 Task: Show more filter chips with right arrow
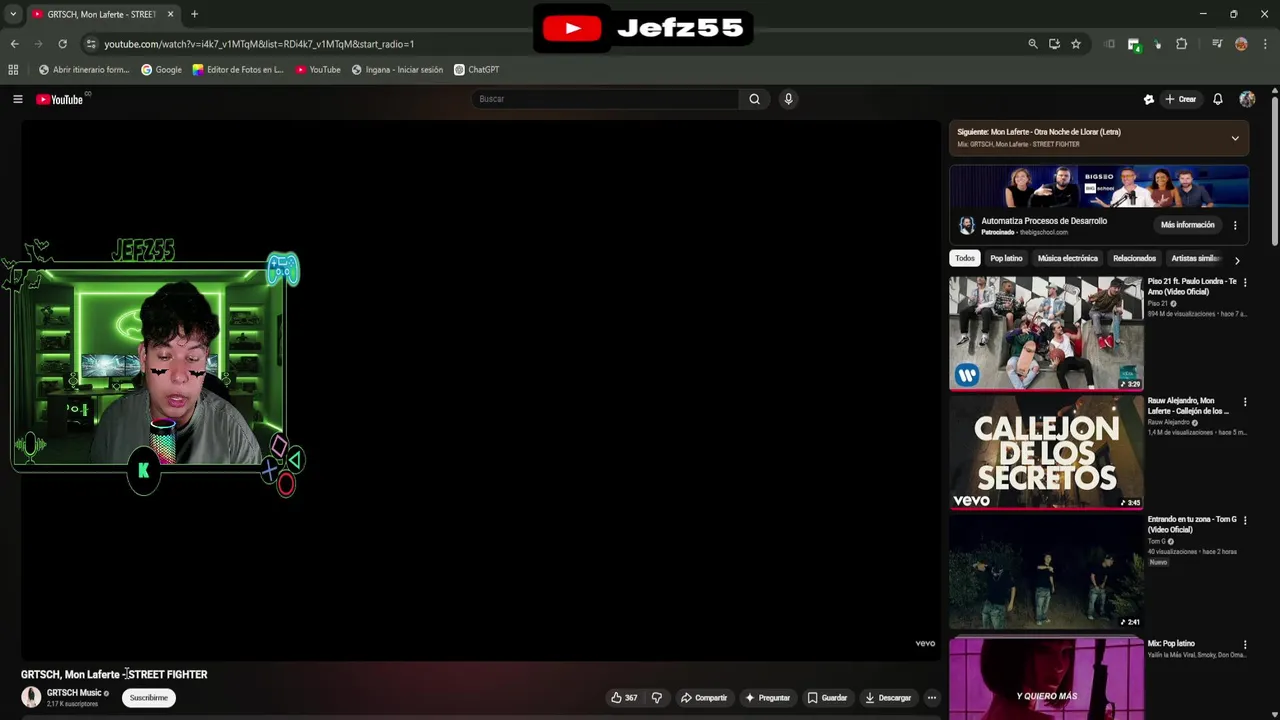click(1237, 260)
